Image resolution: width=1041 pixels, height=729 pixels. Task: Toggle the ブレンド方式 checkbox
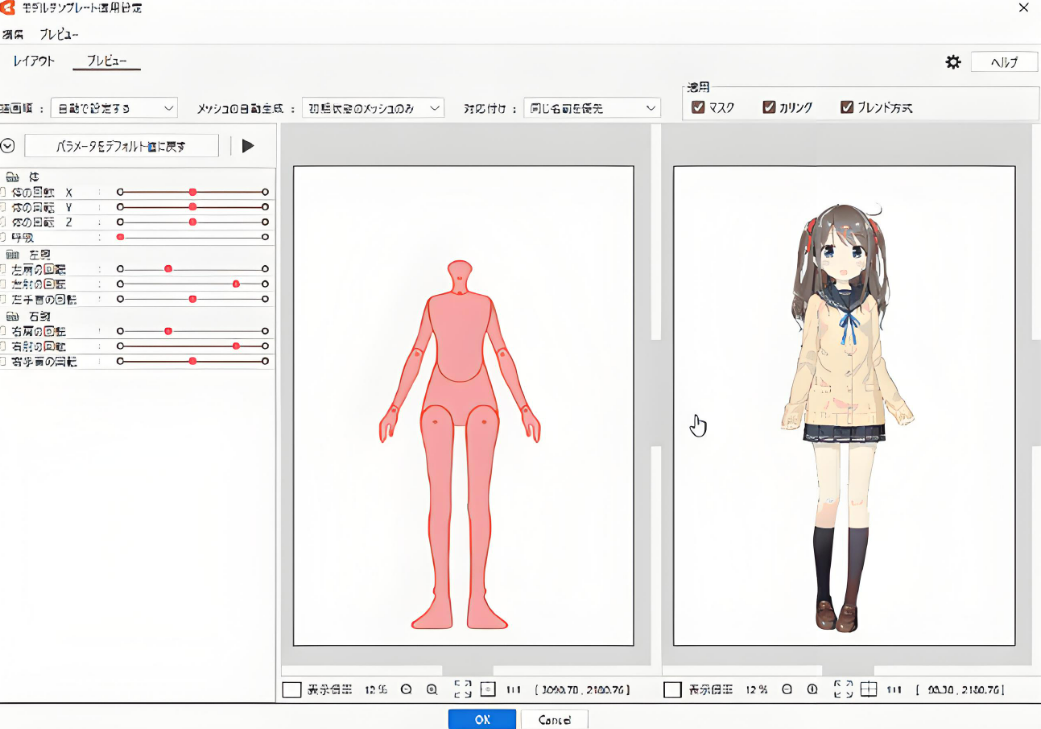pos(846,107)
